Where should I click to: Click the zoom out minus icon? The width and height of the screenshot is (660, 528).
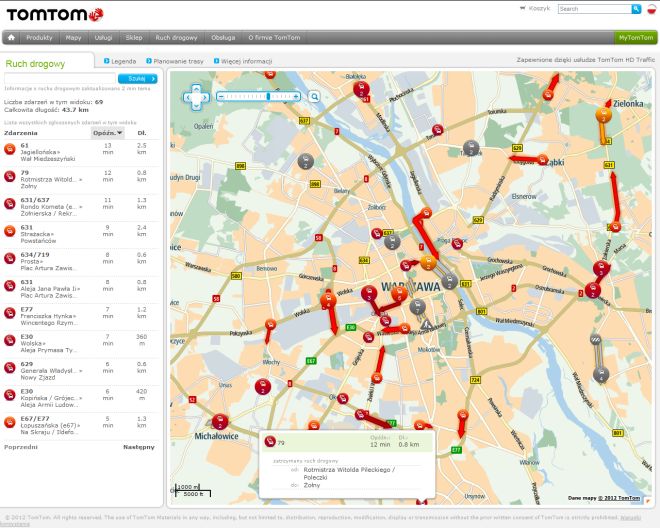(220, 96)
